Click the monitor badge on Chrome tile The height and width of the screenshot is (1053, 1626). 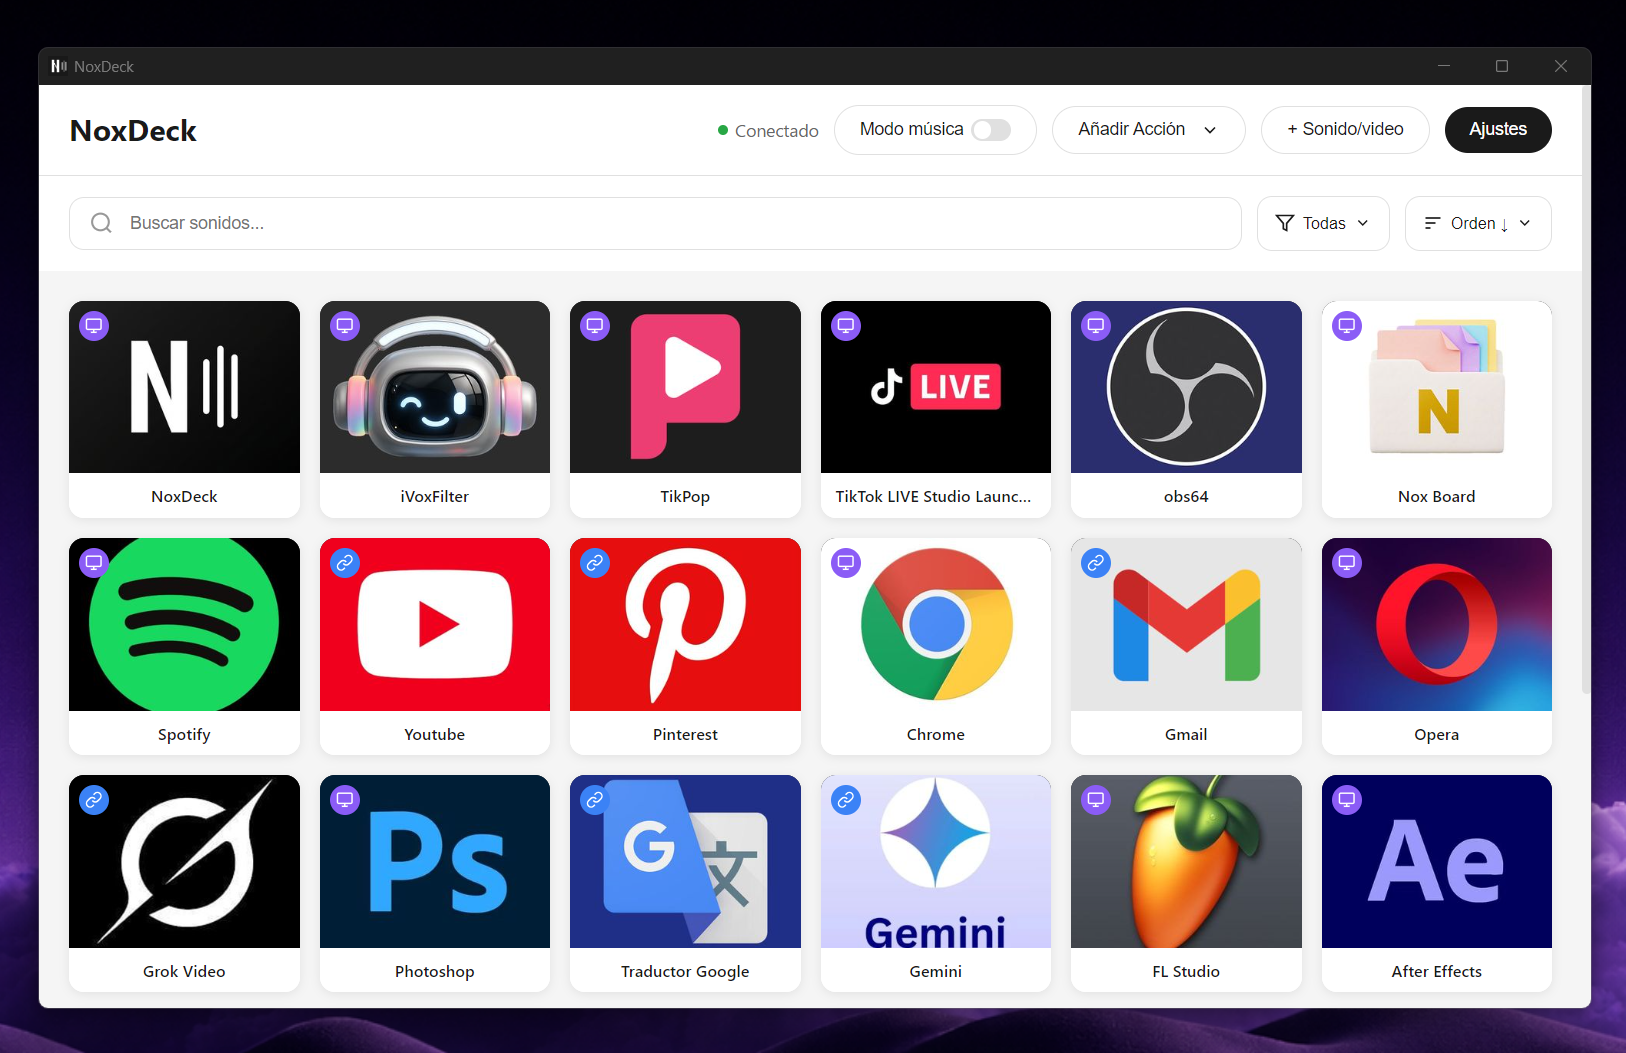tap(846, 563)
